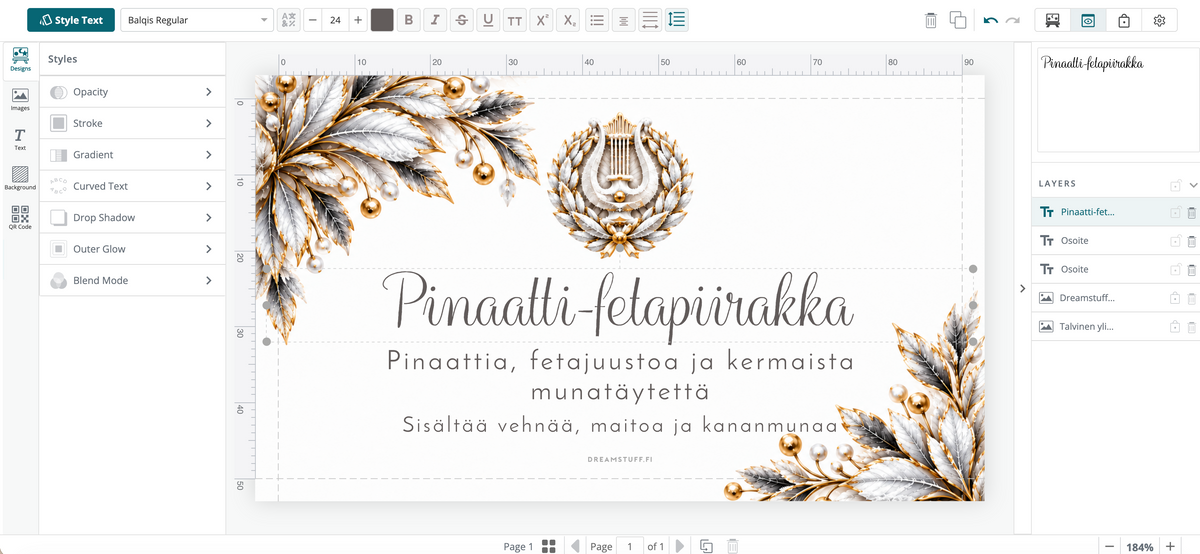Toggle strikethrough formatting

pos(461,20)
